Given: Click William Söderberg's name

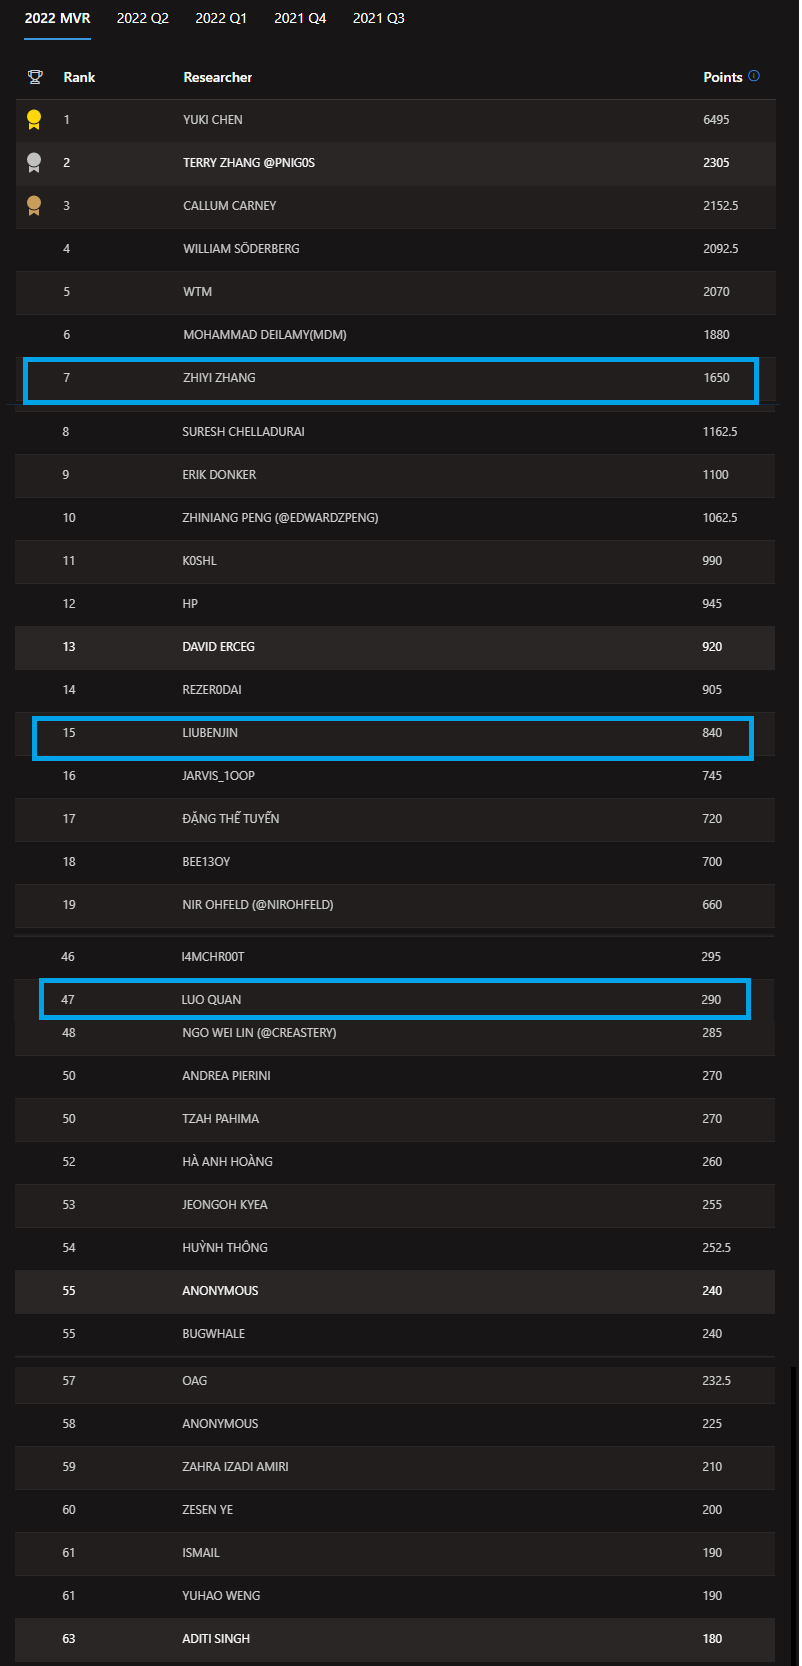Looking at the screenshot, I should [x=241, y=249].
